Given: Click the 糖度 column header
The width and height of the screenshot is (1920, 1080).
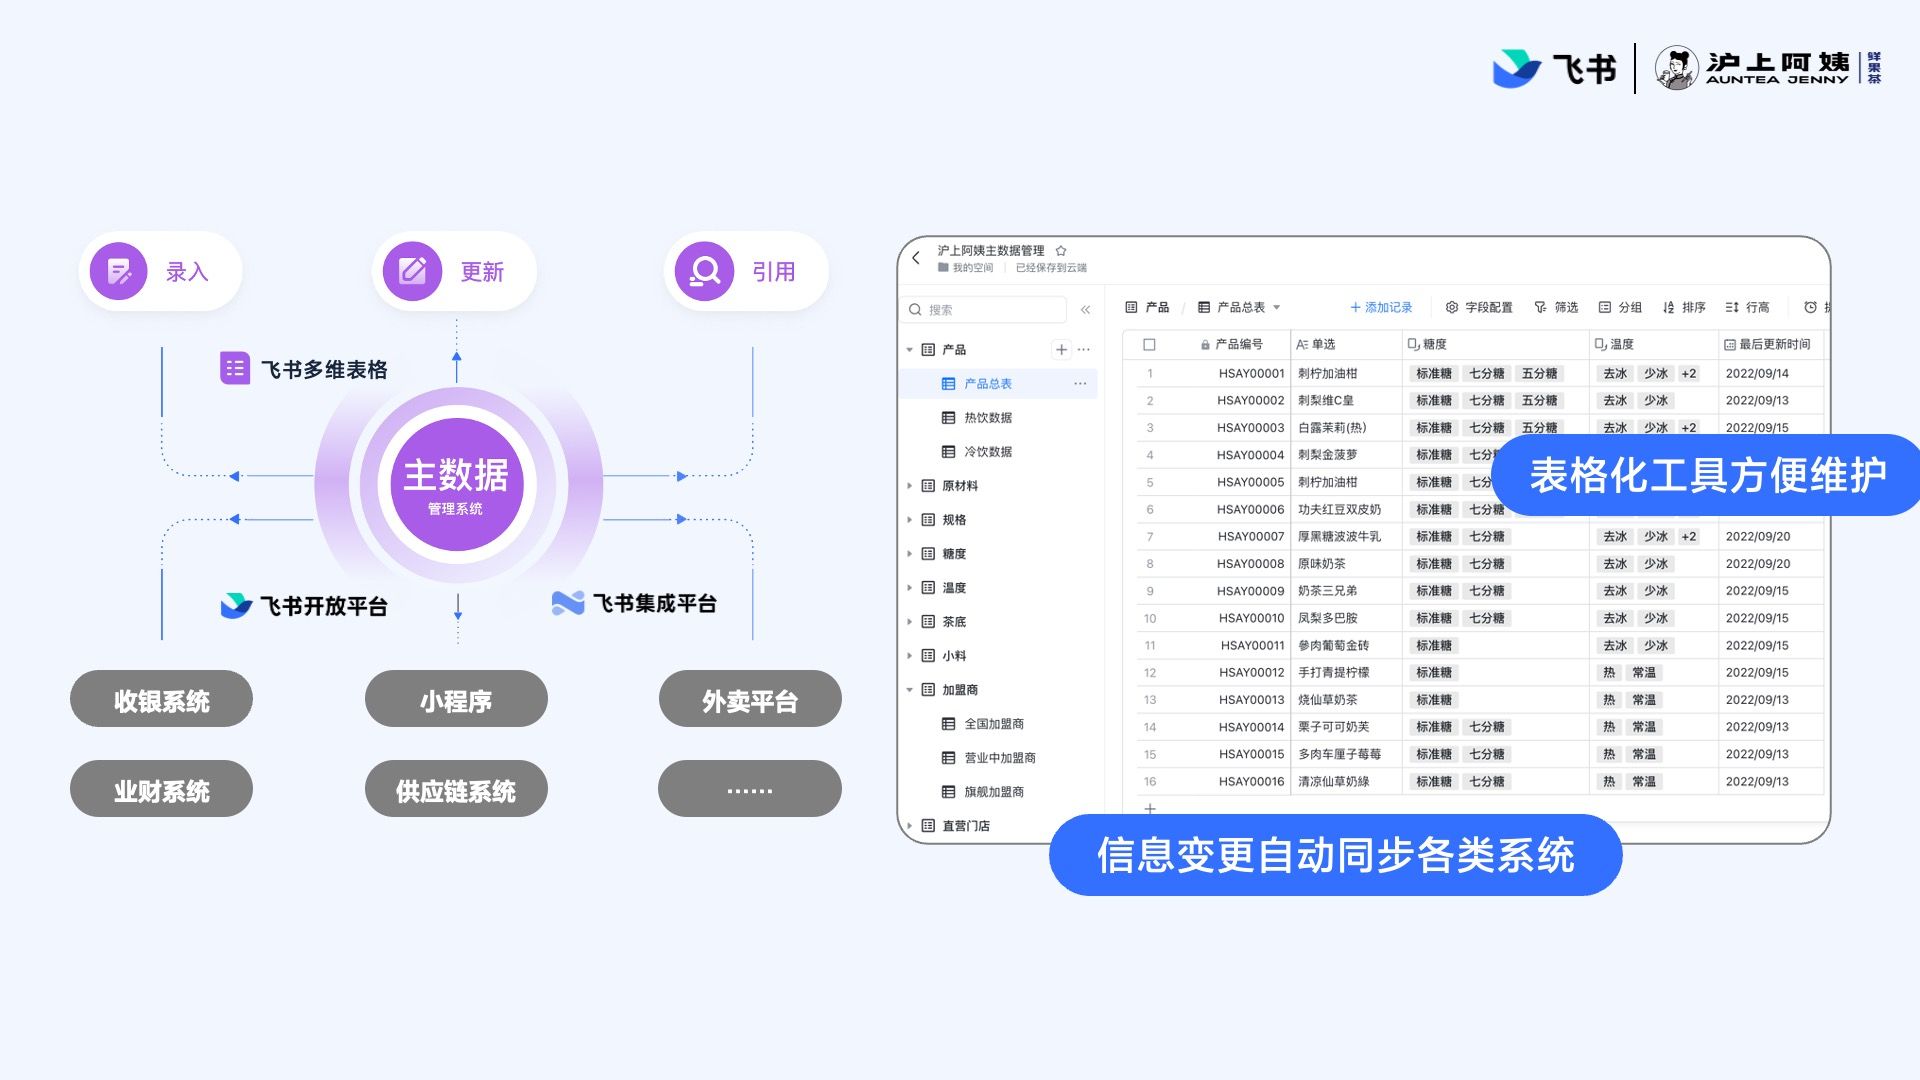Looking at the screenshot, I should tap(1495, 345).
